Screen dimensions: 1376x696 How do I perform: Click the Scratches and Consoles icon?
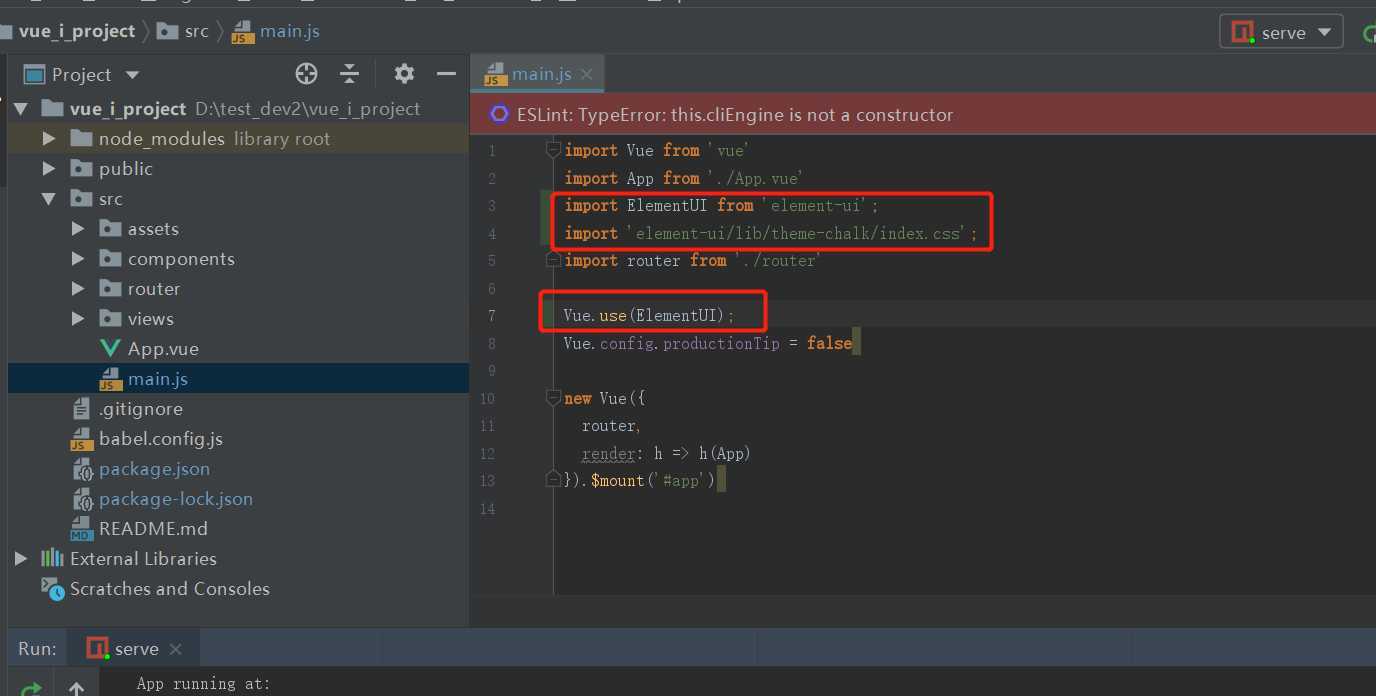coord(52,589)
